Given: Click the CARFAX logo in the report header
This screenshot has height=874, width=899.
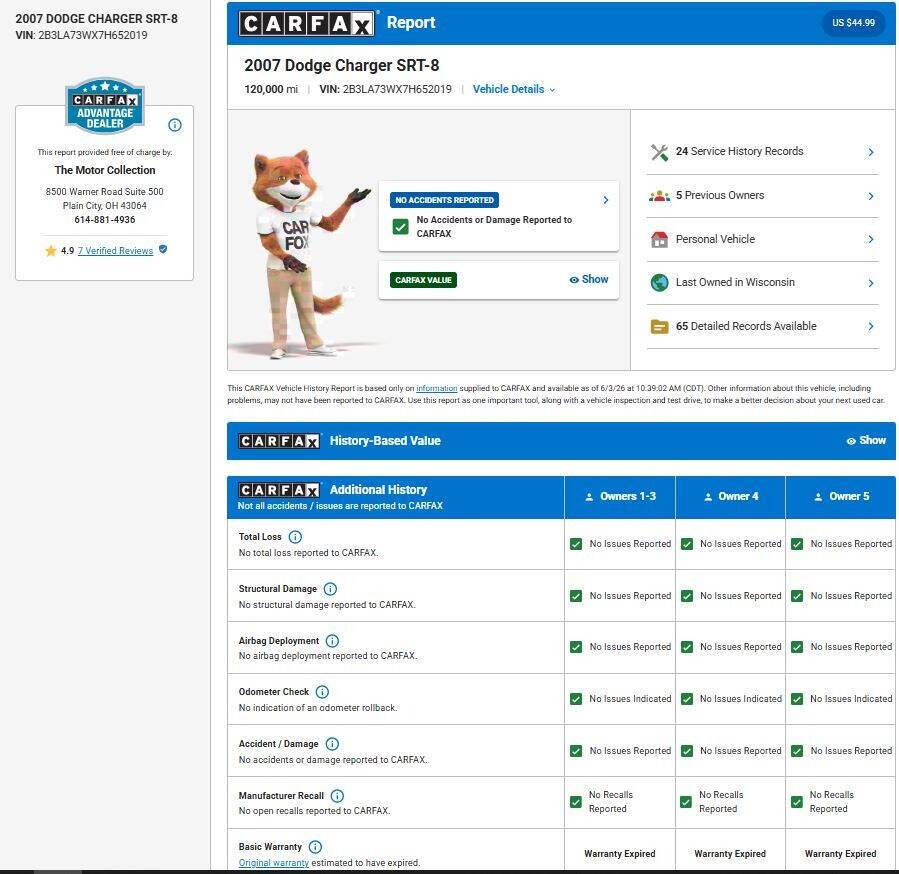Looking at the screenshot, I should (307, 24).
